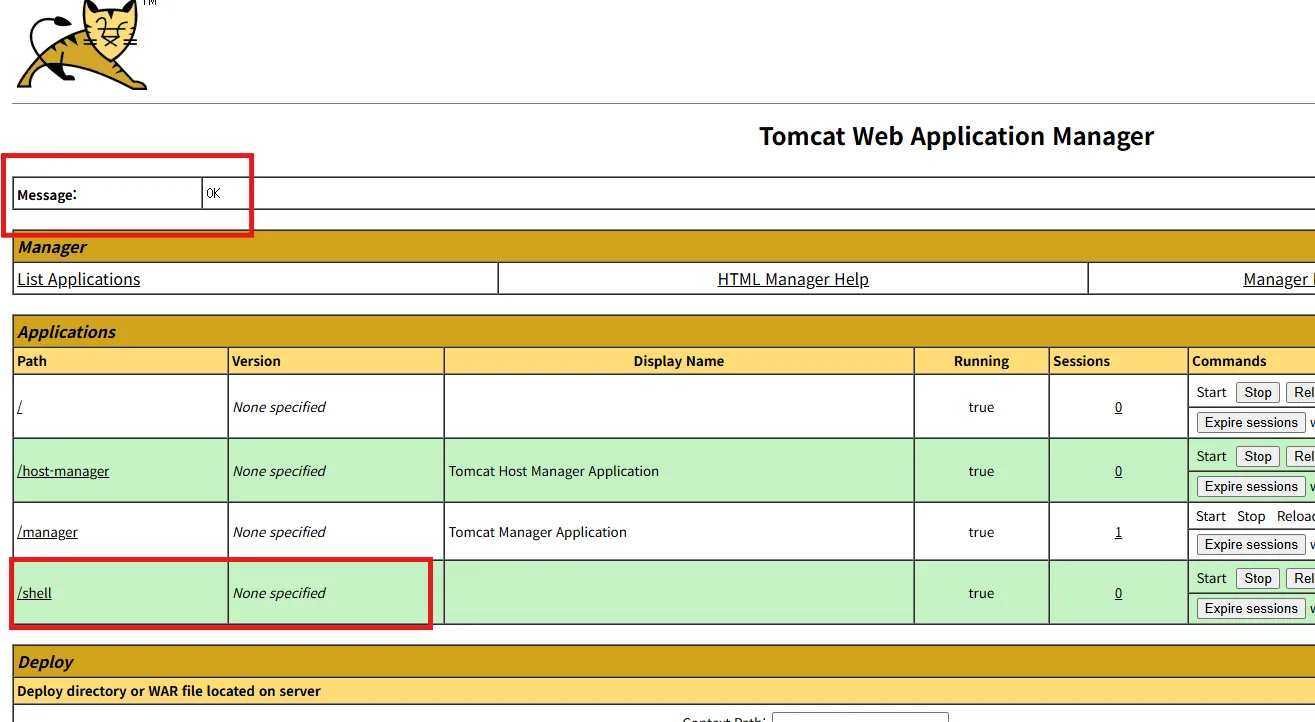The width and height of the screenshot is (1315, 722).
Task: Click the "Tomcat Web Application Manager" heading
Action: pyautogui.click(x=956, y=136)
